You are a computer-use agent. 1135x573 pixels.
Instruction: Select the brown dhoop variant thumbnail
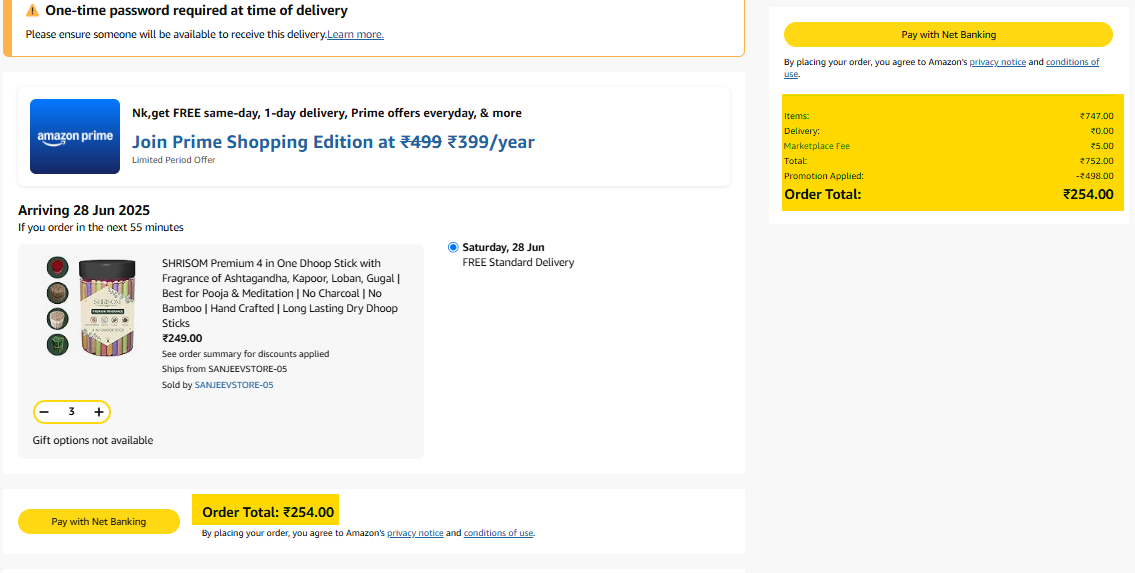58,293
